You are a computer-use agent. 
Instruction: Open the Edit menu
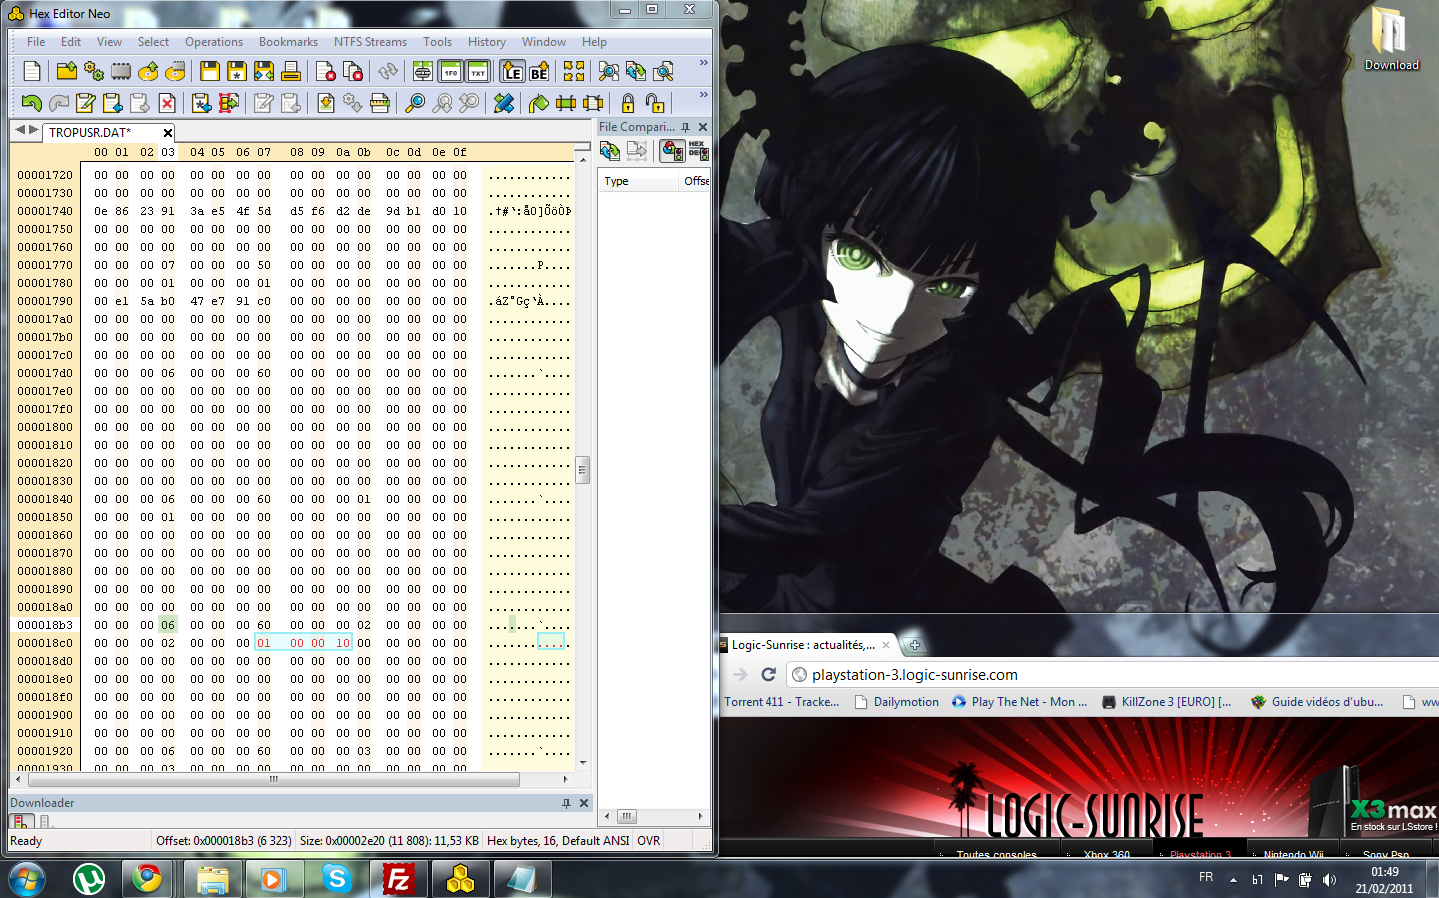[71, 42]
